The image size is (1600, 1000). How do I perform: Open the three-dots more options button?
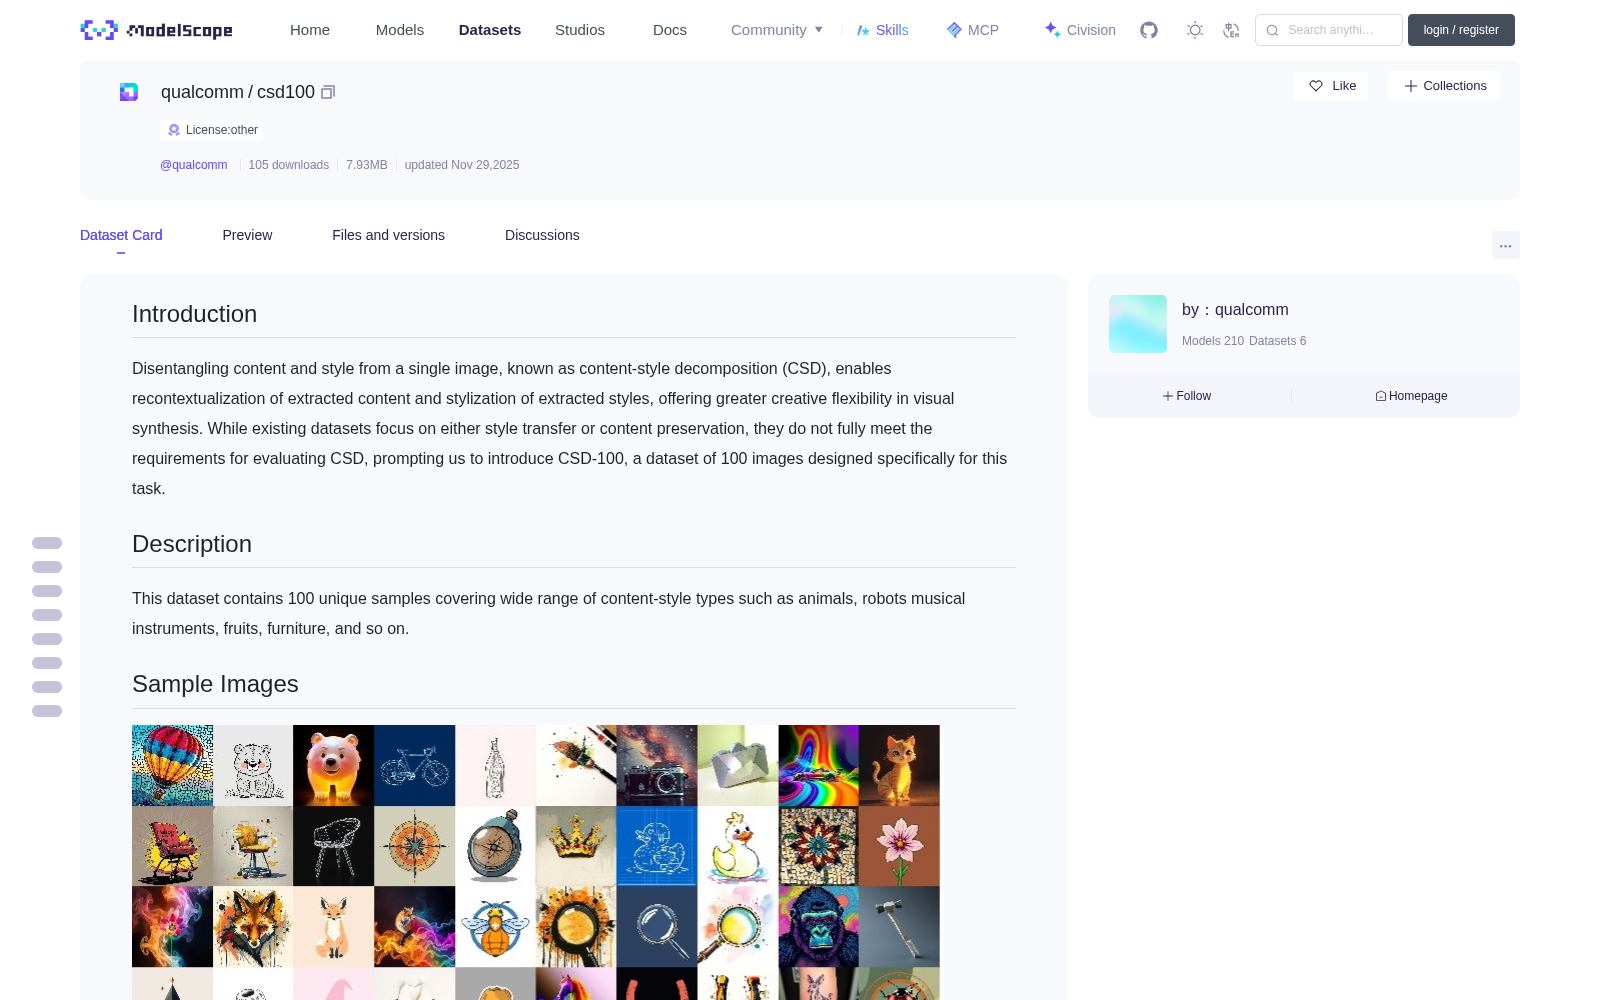1505,245
